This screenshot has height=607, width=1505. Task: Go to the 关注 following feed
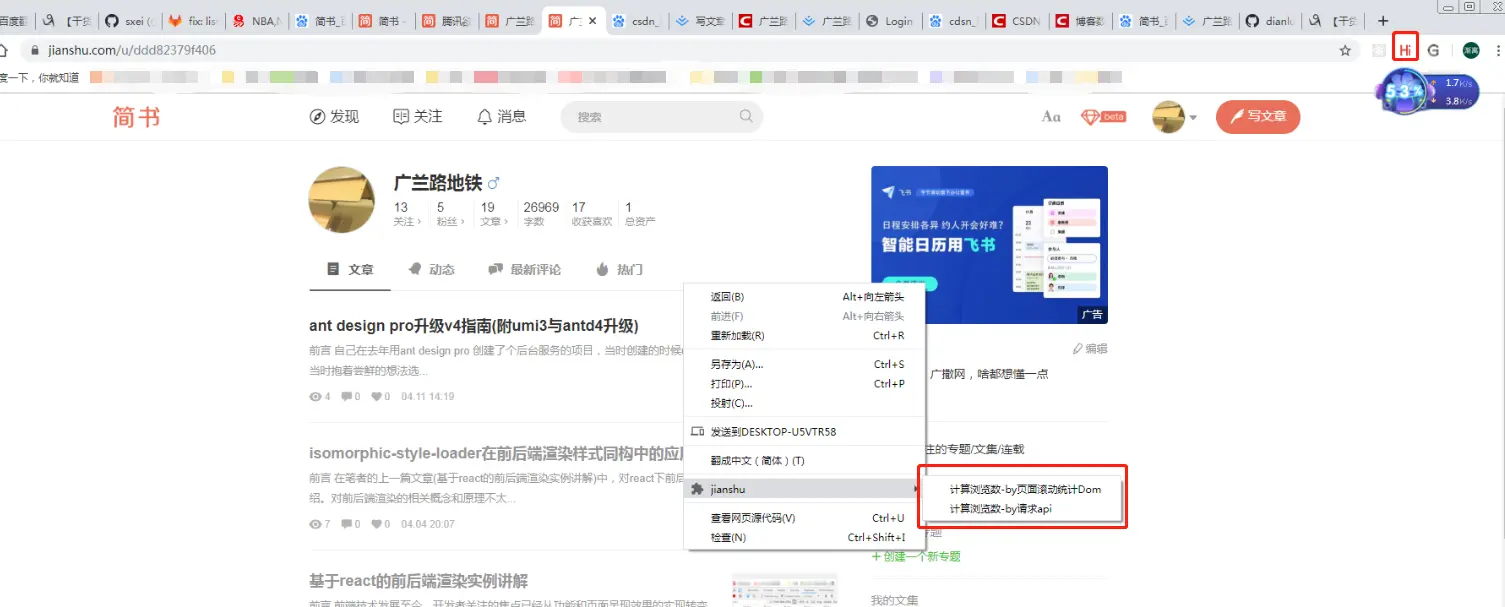417,117
